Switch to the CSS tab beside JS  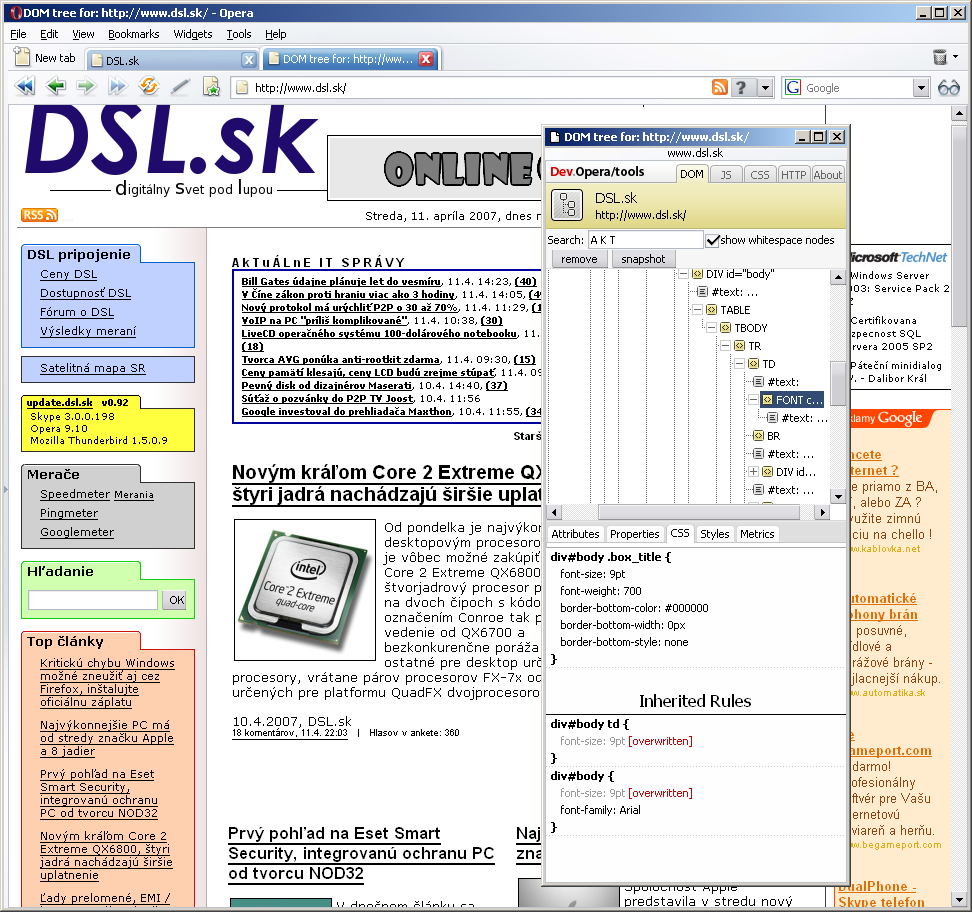759,175
